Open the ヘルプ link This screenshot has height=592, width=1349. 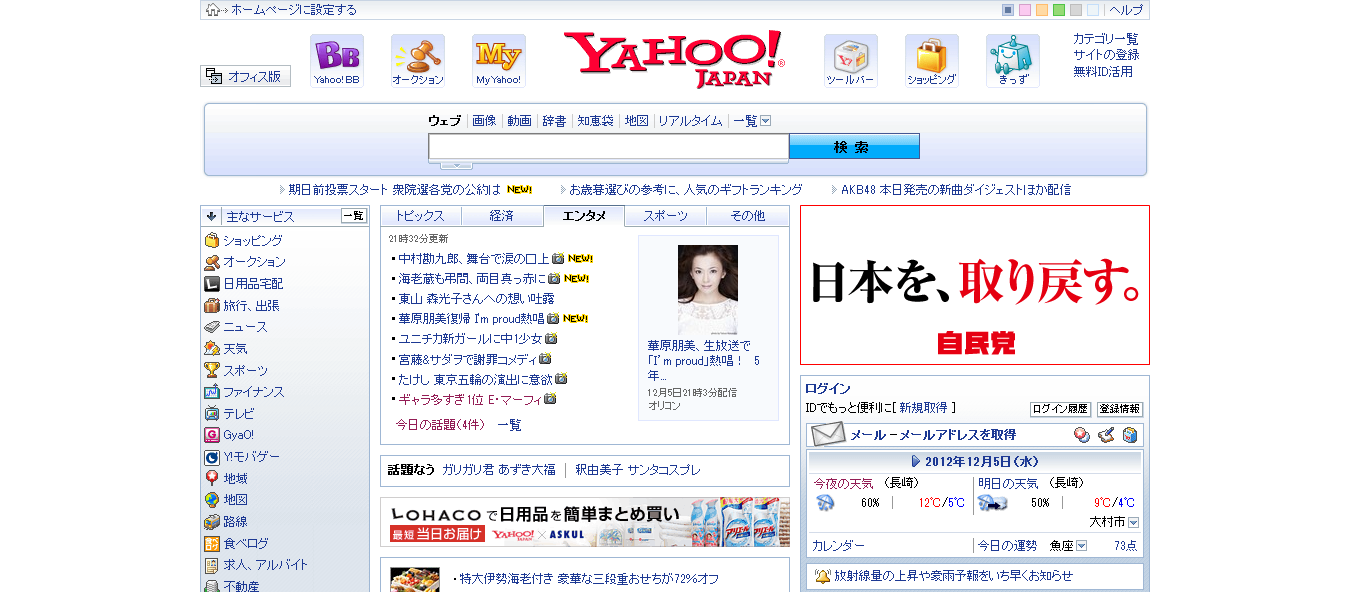tap(1126, 10)
